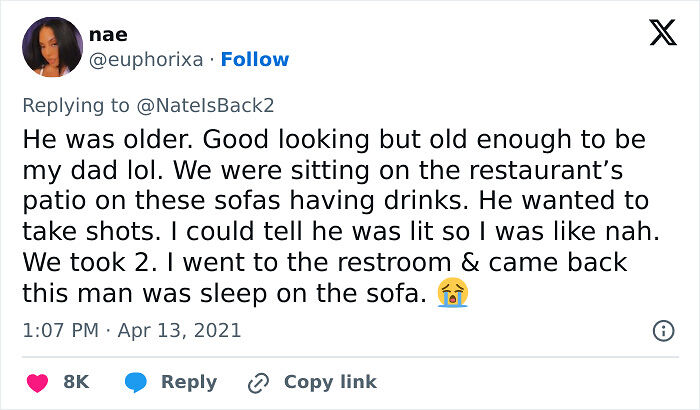Click the 8K likes count
This screenshot has width=700, height=410.
(x=76, y=382)
